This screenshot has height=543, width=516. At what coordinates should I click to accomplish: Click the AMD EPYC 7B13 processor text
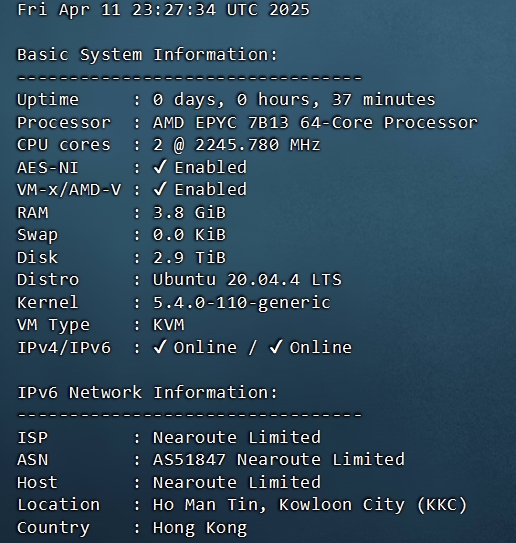315,122
